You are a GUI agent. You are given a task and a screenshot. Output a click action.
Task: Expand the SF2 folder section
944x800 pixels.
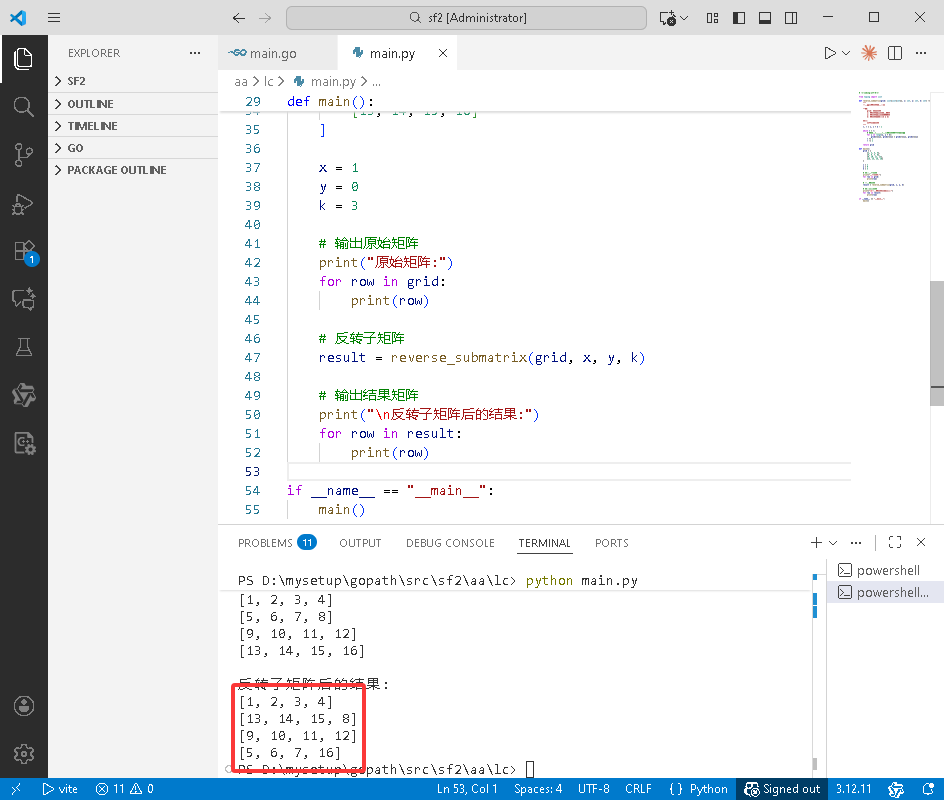point(133,81)
